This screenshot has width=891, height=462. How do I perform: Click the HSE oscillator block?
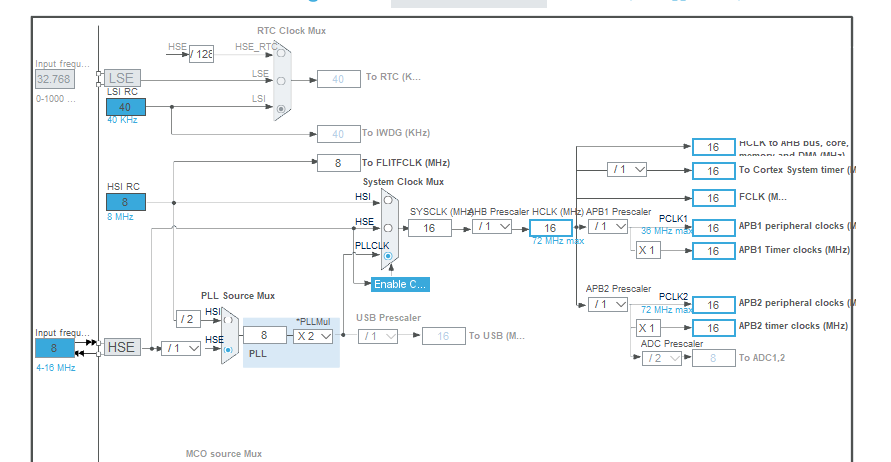(122, 347)
